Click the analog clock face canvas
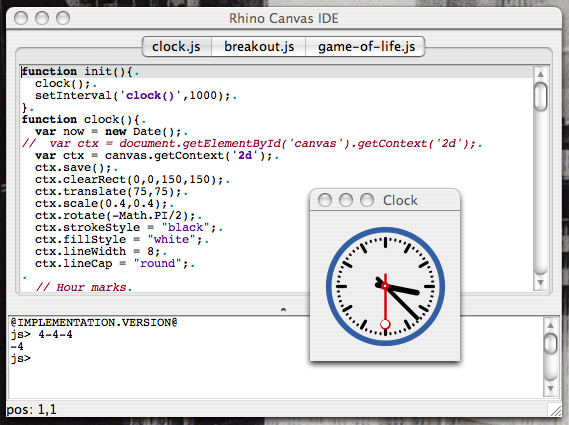The width and height of the screenshot is (569, 425). coord(385,286)
